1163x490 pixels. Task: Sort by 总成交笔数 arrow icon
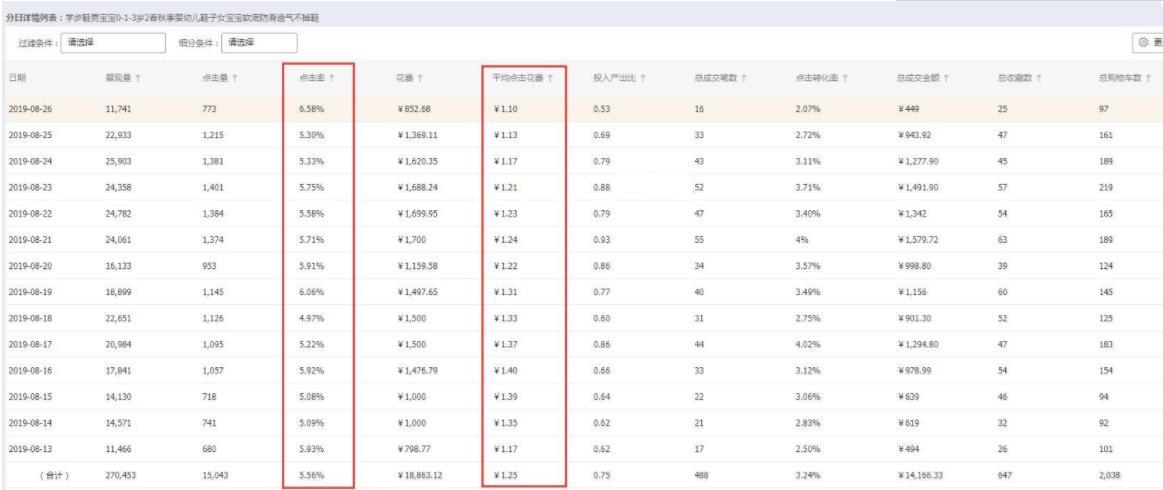pos(746,77)
